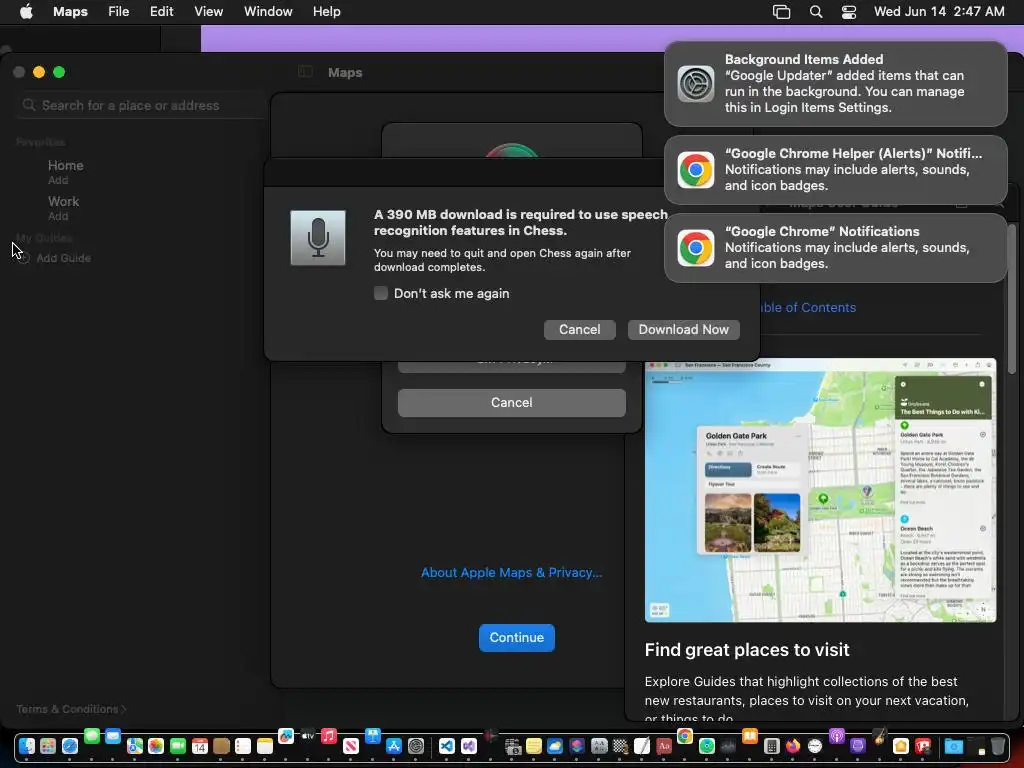1024x768 pixels.
Task: Open Spotlight search in menu bar
Action: coord(816,12)
